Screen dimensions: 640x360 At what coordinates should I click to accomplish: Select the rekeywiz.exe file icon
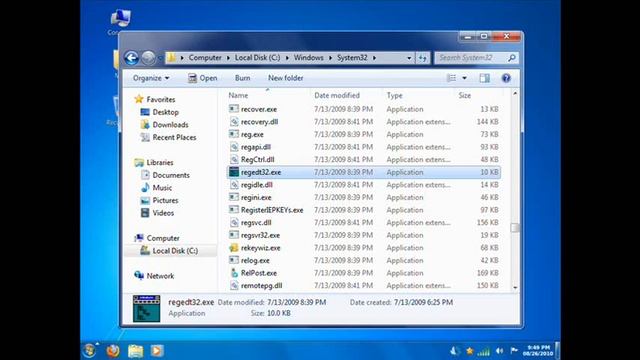pos(233,248)
